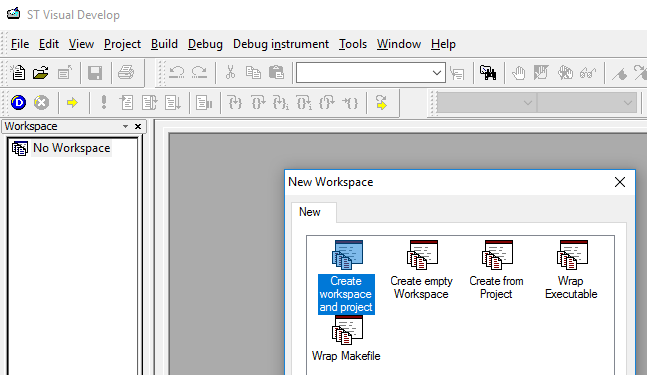Open the search text combo box dropdown
Image resolution: width=649 pixels, height=376 pixels.
click(437, 73)
